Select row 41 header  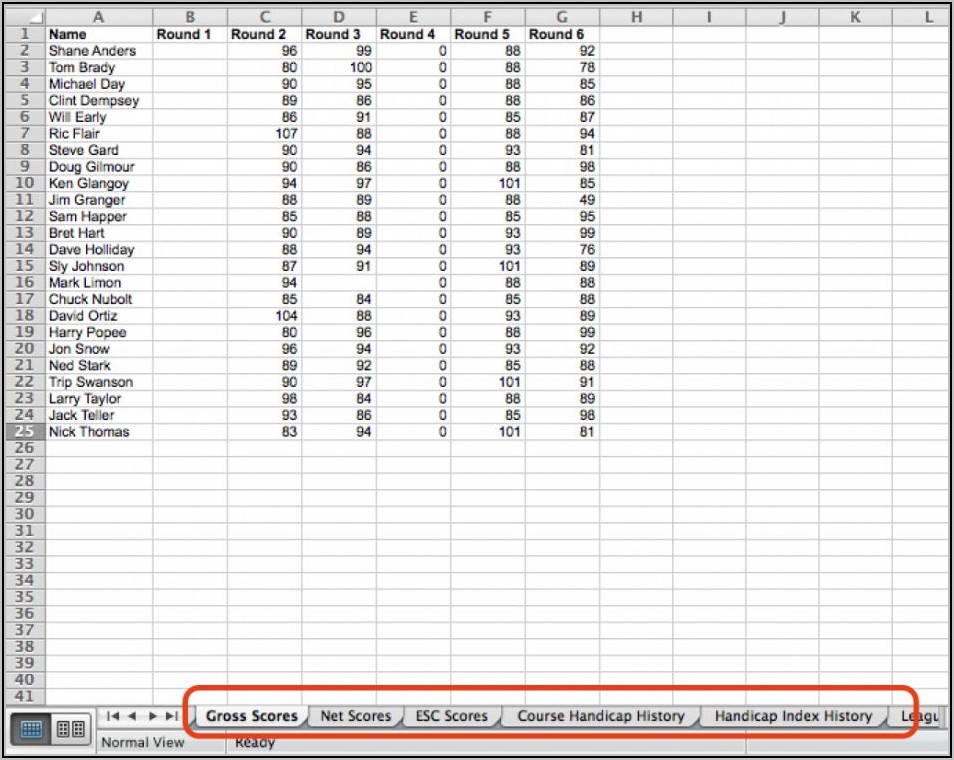pyautogui.click(x=25, y=696)
